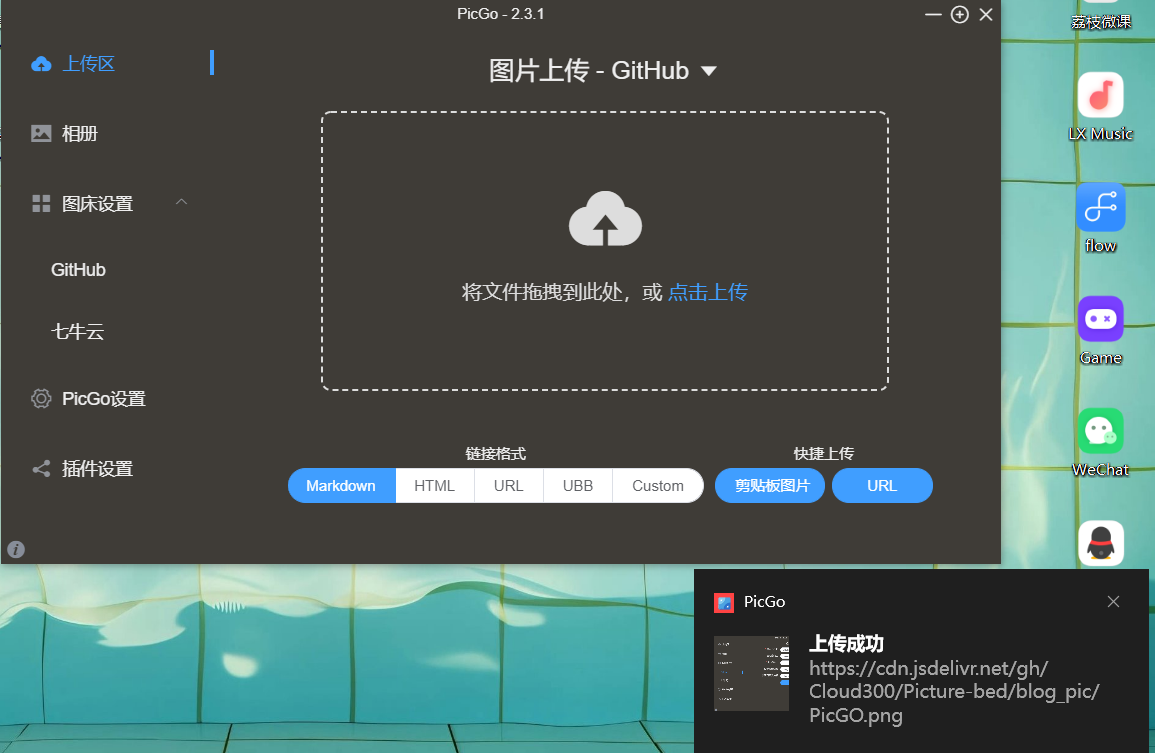
Task: Close the PicGo window
Action: tap(986, 15)
